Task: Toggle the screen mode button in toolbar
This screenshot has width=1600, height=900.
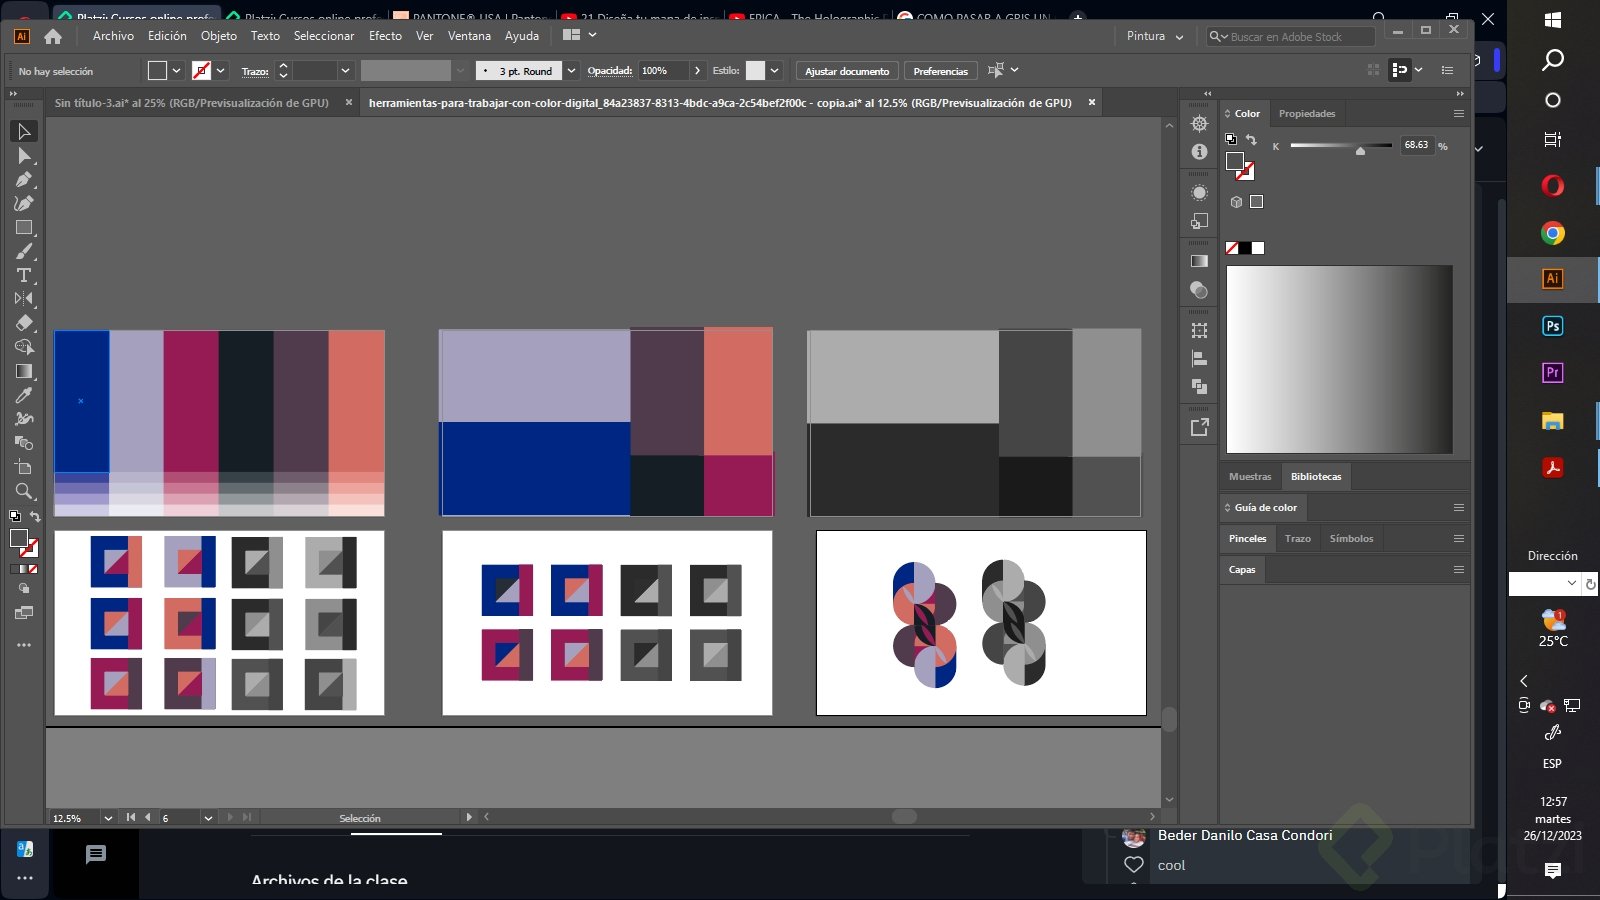Action: [x=24, y=612]
